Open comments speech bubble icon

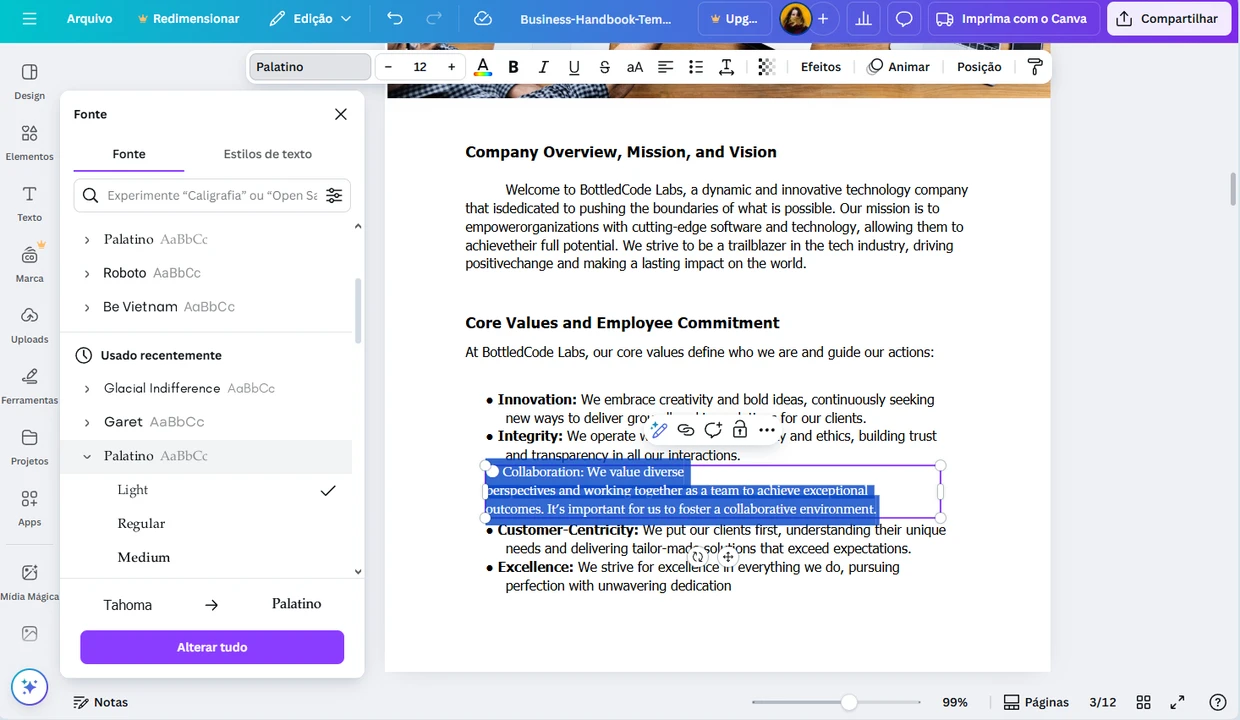(x=904, y=19)
